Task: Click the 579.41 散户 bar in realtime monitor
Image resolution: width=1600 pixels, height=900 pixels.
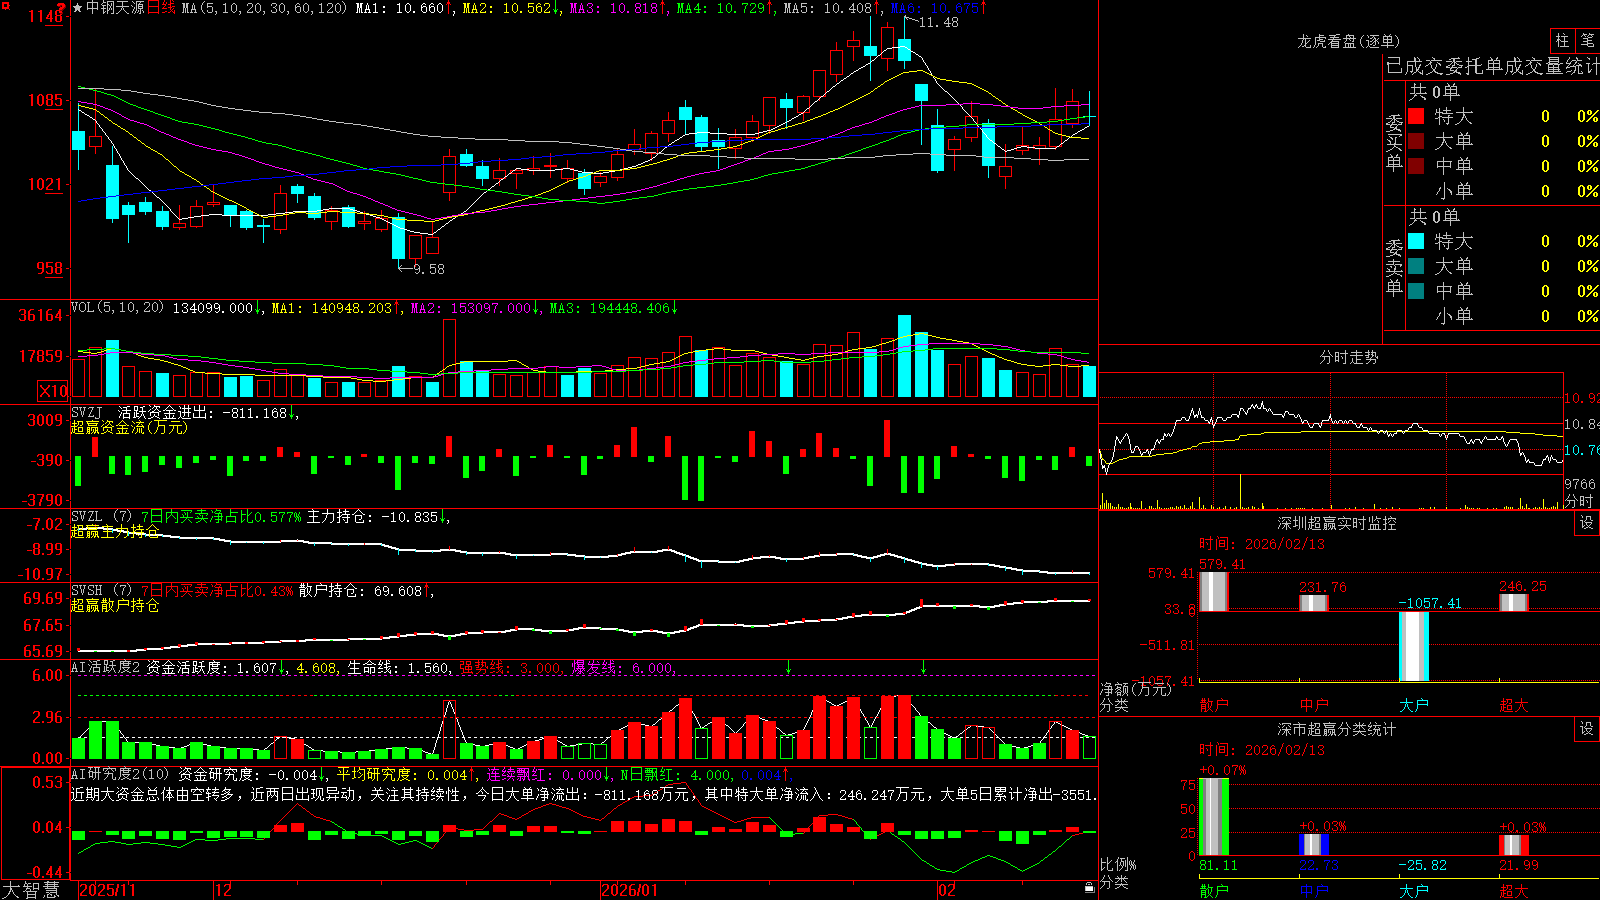Action: pos(1214,591)
